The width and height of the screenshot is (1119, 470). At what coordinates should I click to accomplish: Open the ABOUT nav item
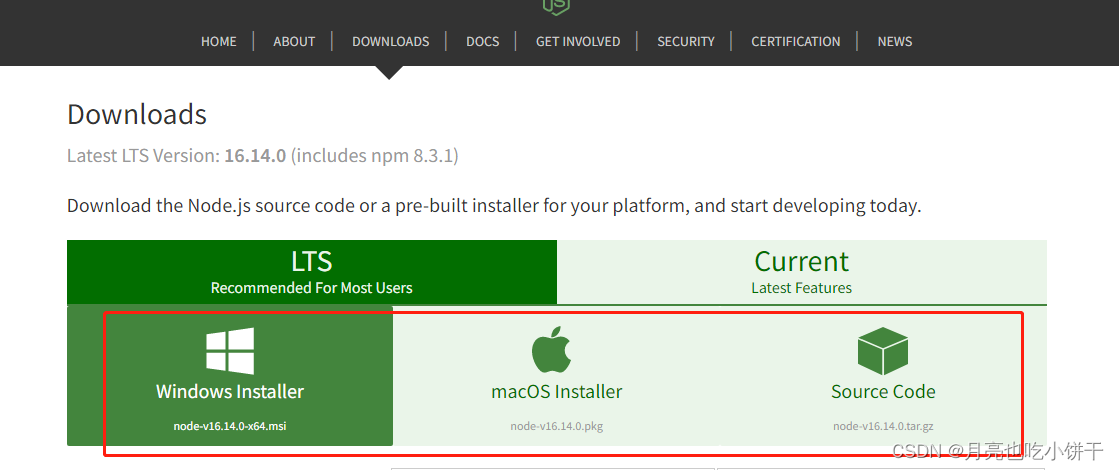[294, 41]
